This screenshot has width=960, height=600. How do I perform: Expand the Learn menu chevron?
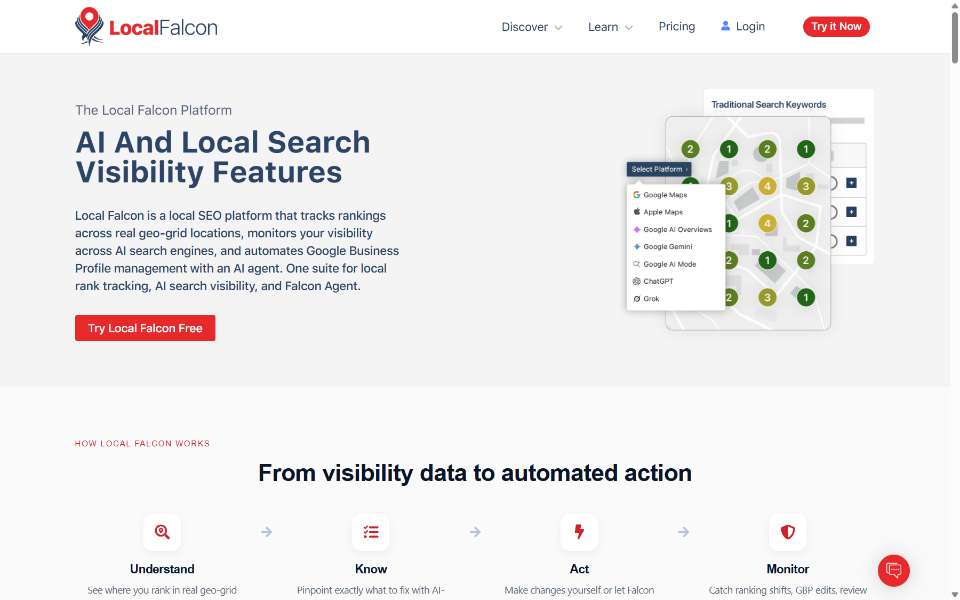point(628,28)
